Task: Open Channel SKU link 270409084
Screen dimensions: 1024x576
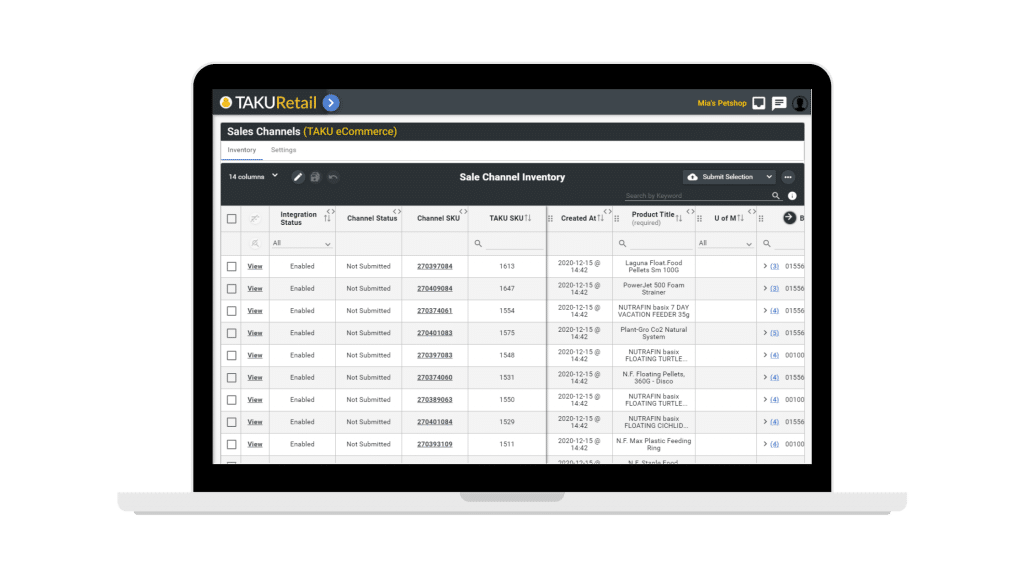Action: 435,289
